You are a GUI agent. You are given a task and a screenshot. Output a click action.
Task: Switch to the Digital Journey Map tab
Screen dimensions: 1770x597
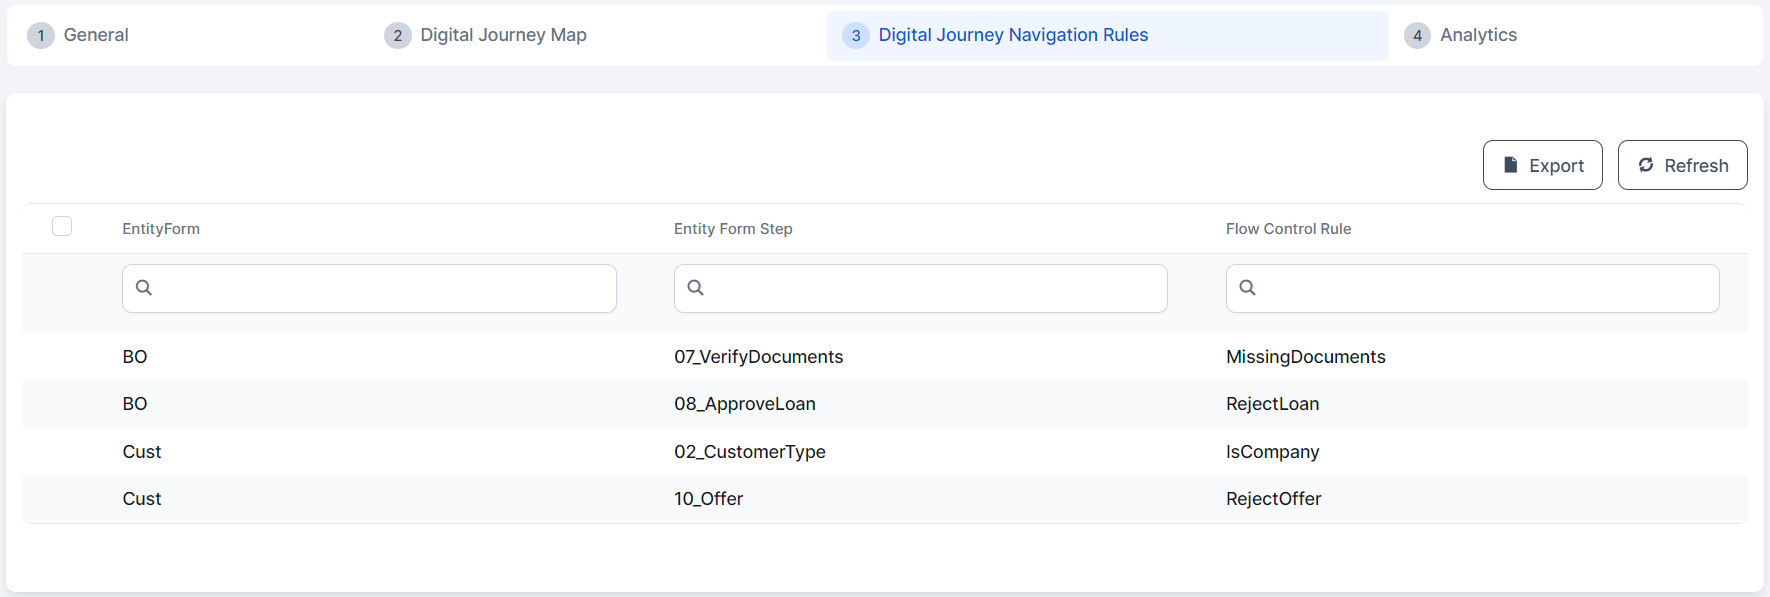(x=503, y=35)
